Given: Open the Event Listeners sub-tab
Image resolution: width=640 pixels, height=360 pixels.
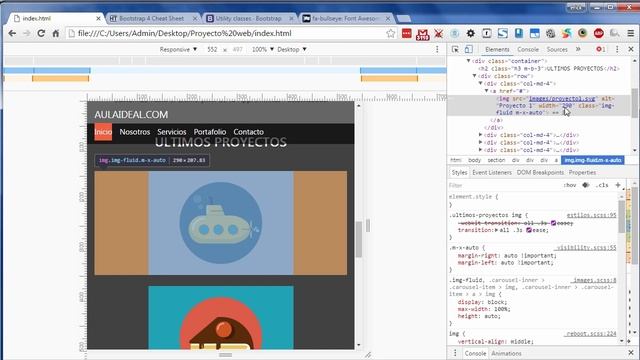Looking at the screenshot, I should (x=491, y=173).
